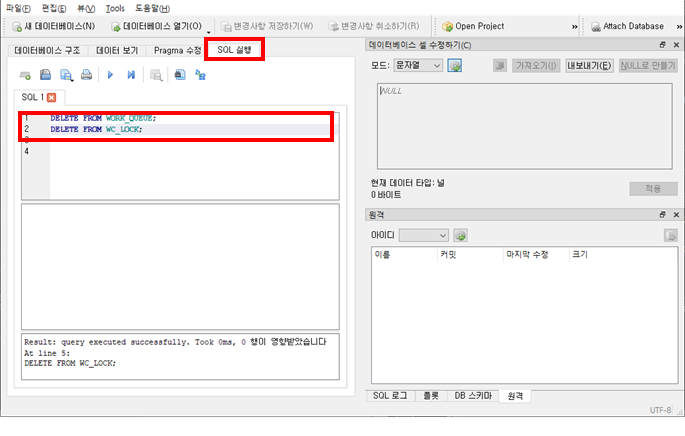Expand overflow chevron after Attach Database
This screenshot has height=436, width=685.
coord(679,27)
